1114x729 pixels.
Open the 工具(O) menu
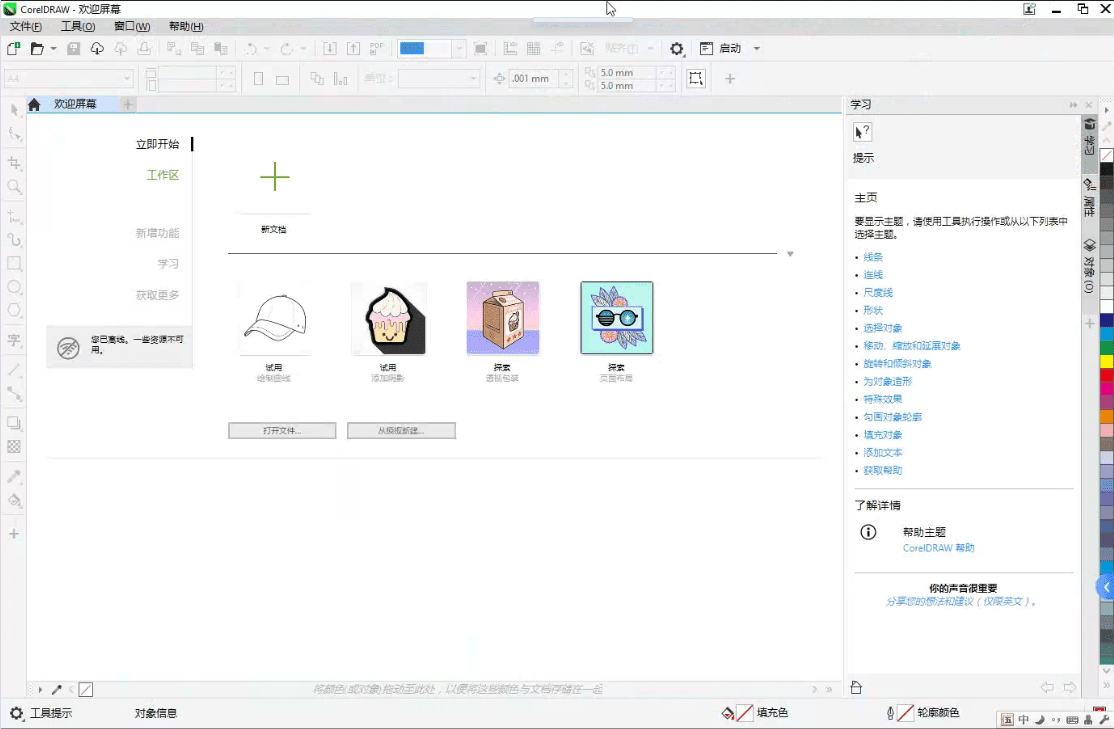tap(77, 26)
